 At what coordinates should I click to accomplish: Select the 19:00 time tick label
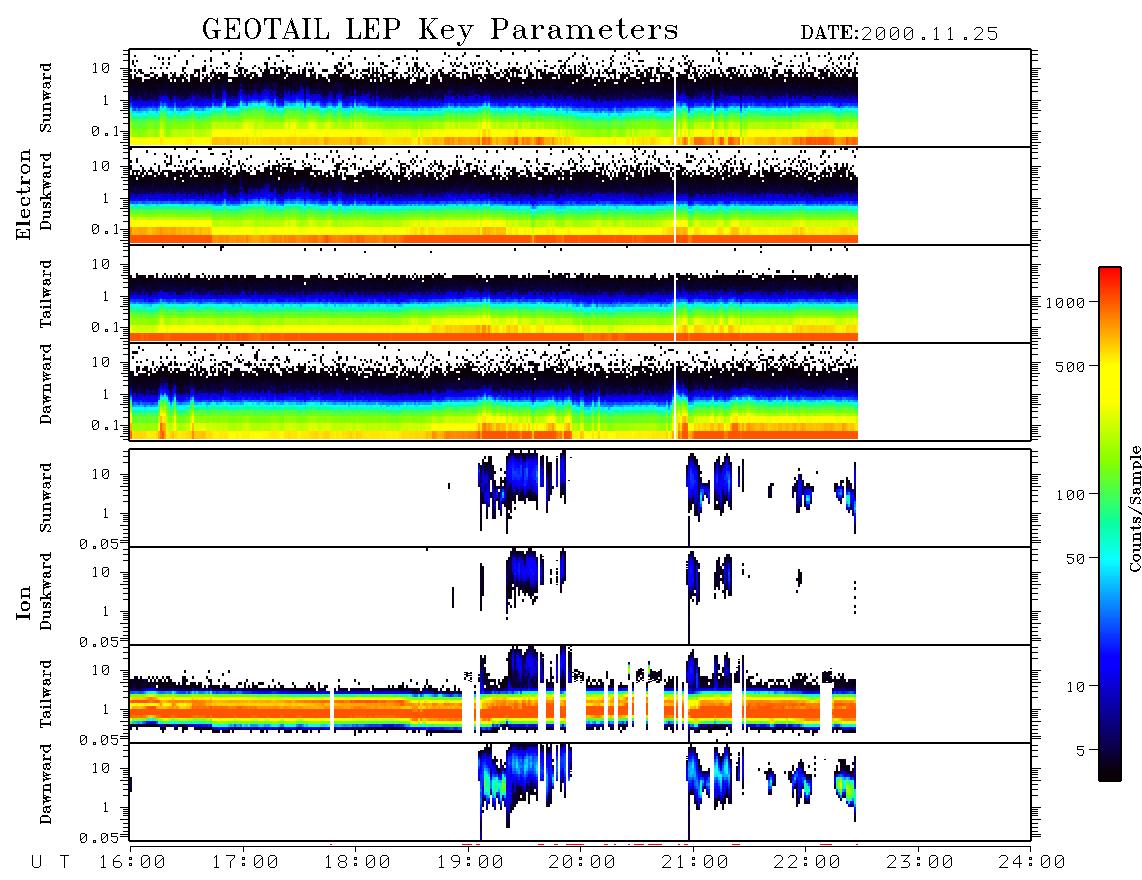[470, 863]
